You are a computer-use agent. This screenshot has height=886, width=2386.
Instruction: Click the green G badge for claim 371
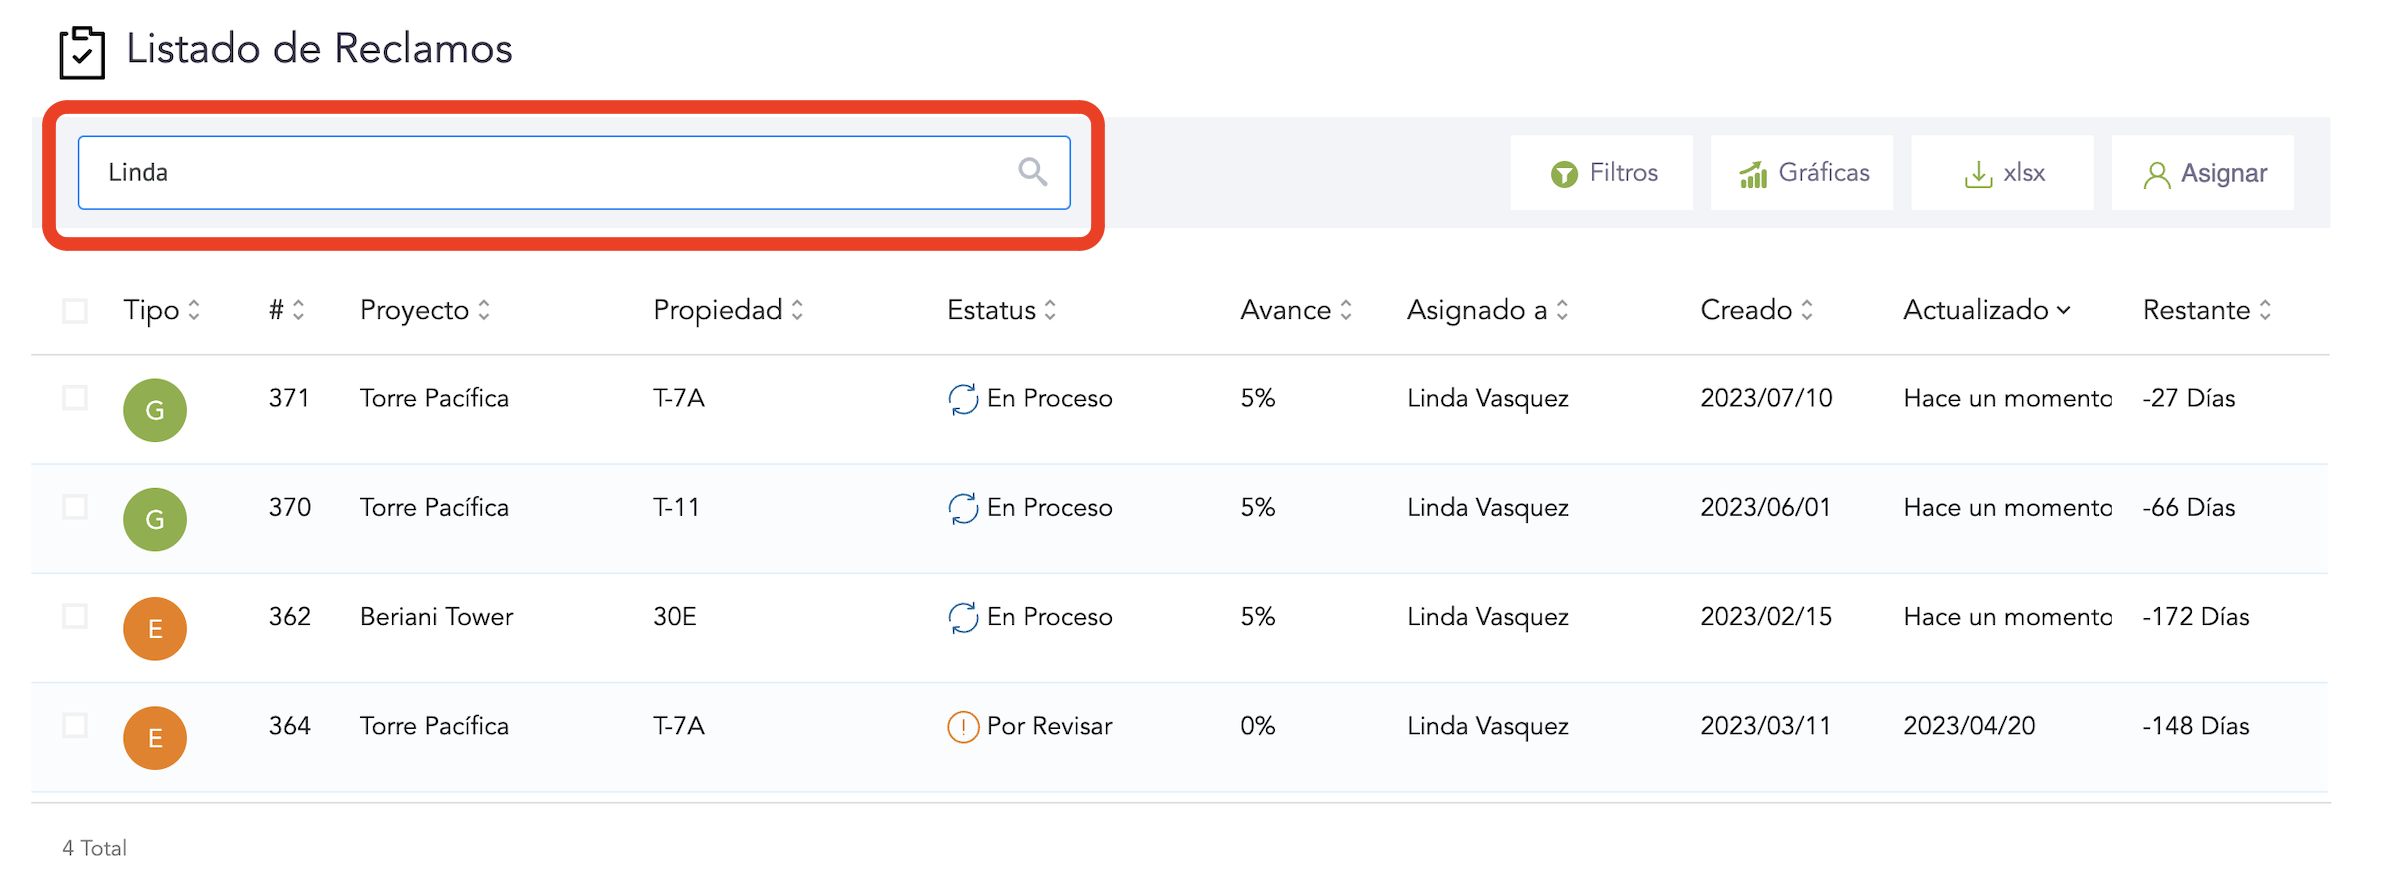pos(155,410)
